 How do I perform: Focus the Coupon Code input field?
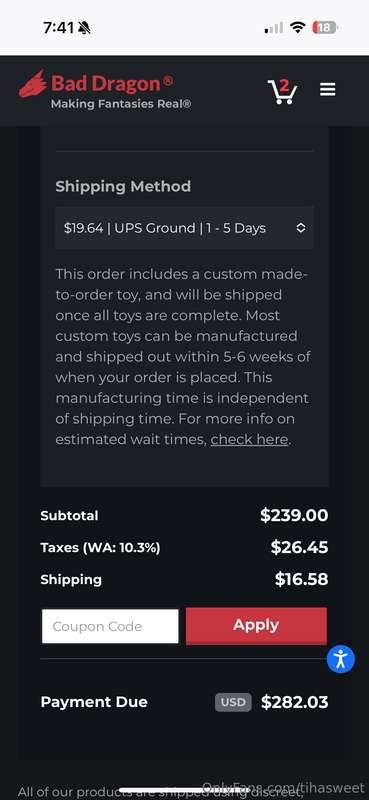[110, 626]
